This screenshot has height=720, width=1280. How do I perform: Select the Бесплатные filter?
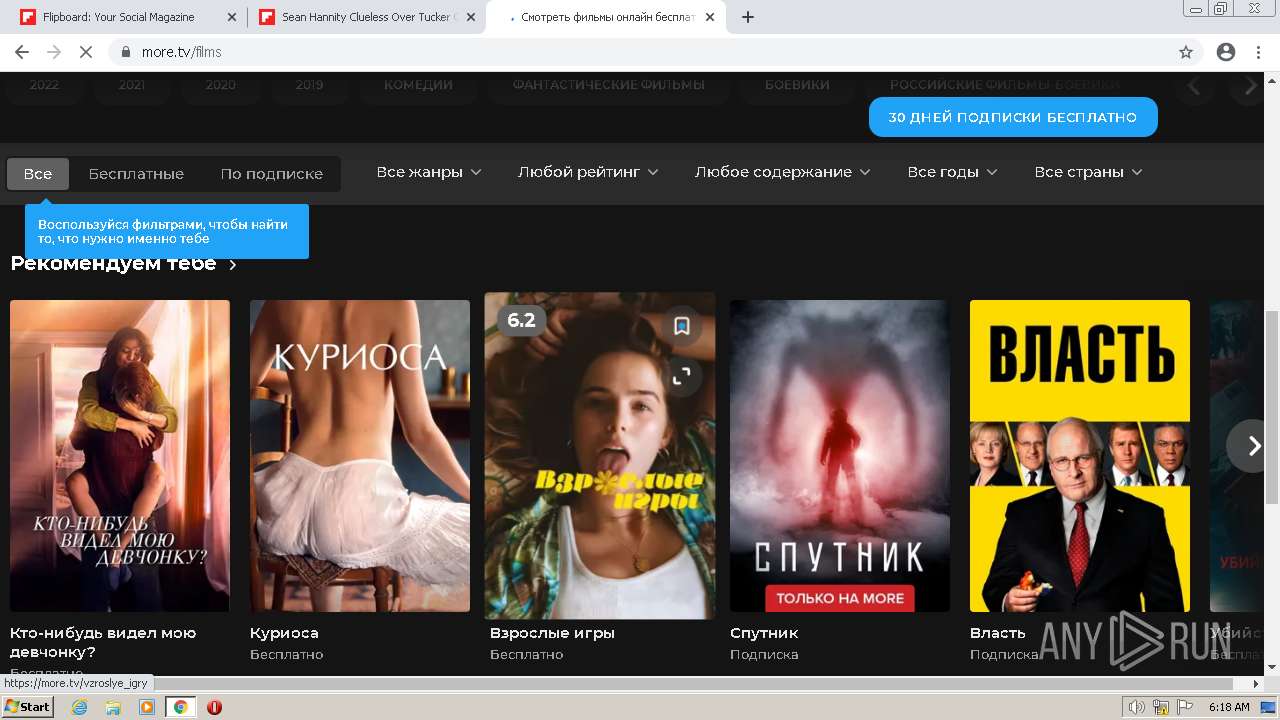(x=136, y=174)
